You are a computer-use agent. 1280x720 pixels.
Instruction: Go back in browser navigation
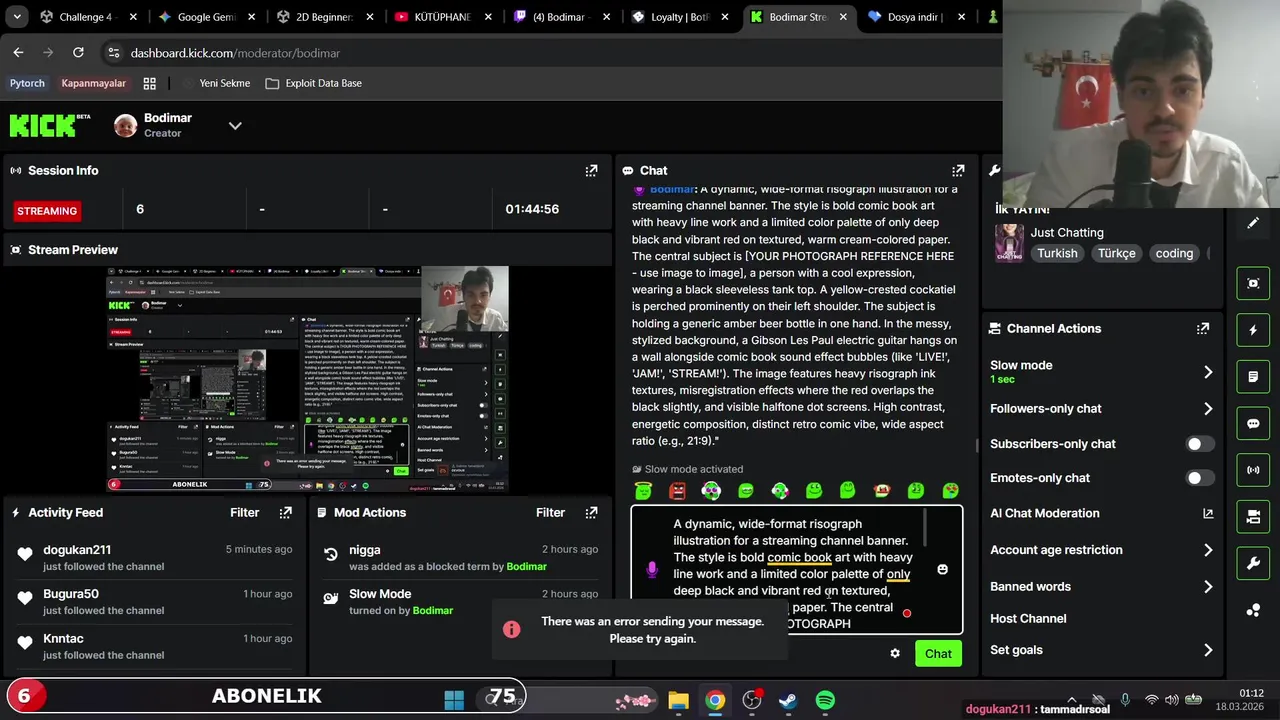click(x=18, y=53)
